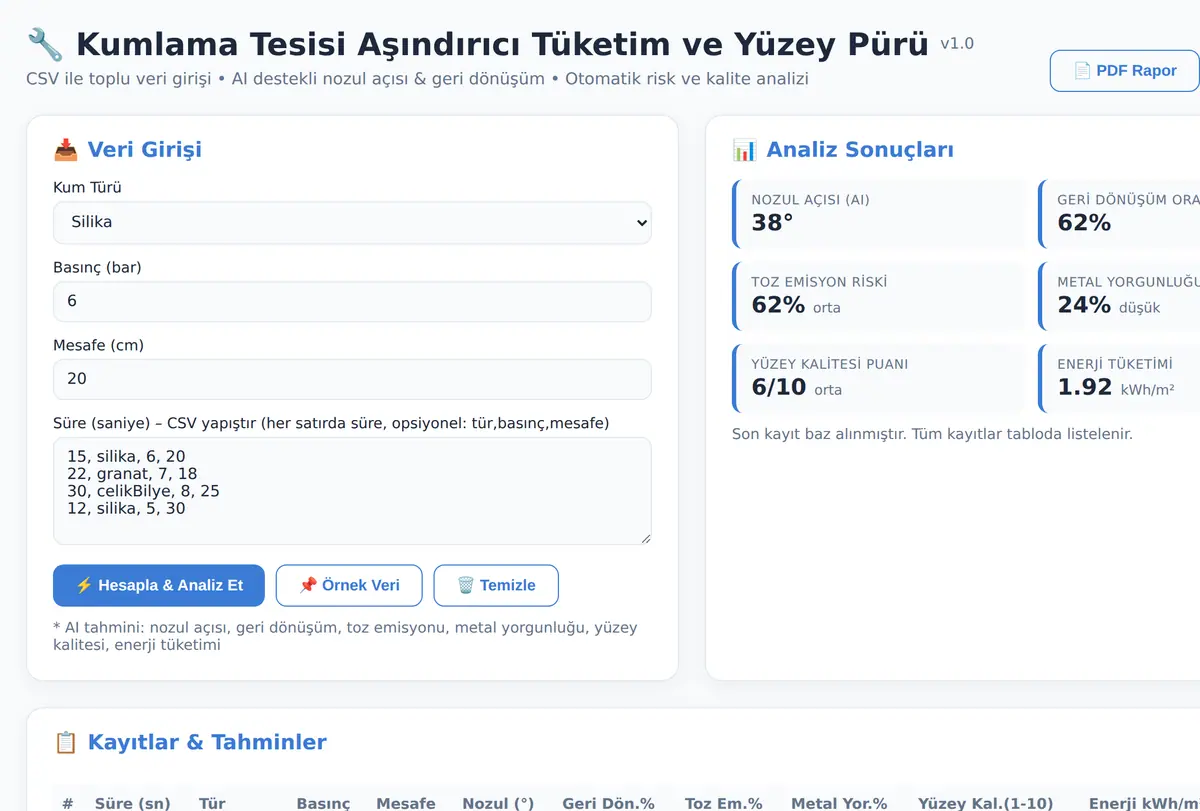Image resolution: width=1200 pixels, height=811 pixels.
Task: Export report with PDF Rapor button
Action: (x=1124, y=71)
